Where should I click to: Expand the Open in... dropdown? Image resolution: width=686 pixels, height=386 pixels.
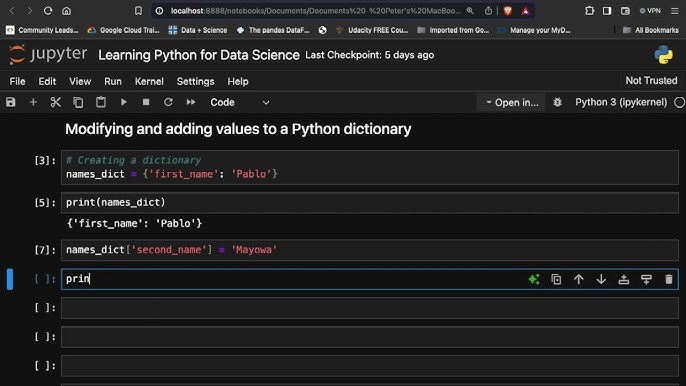(x=512, y=102)
